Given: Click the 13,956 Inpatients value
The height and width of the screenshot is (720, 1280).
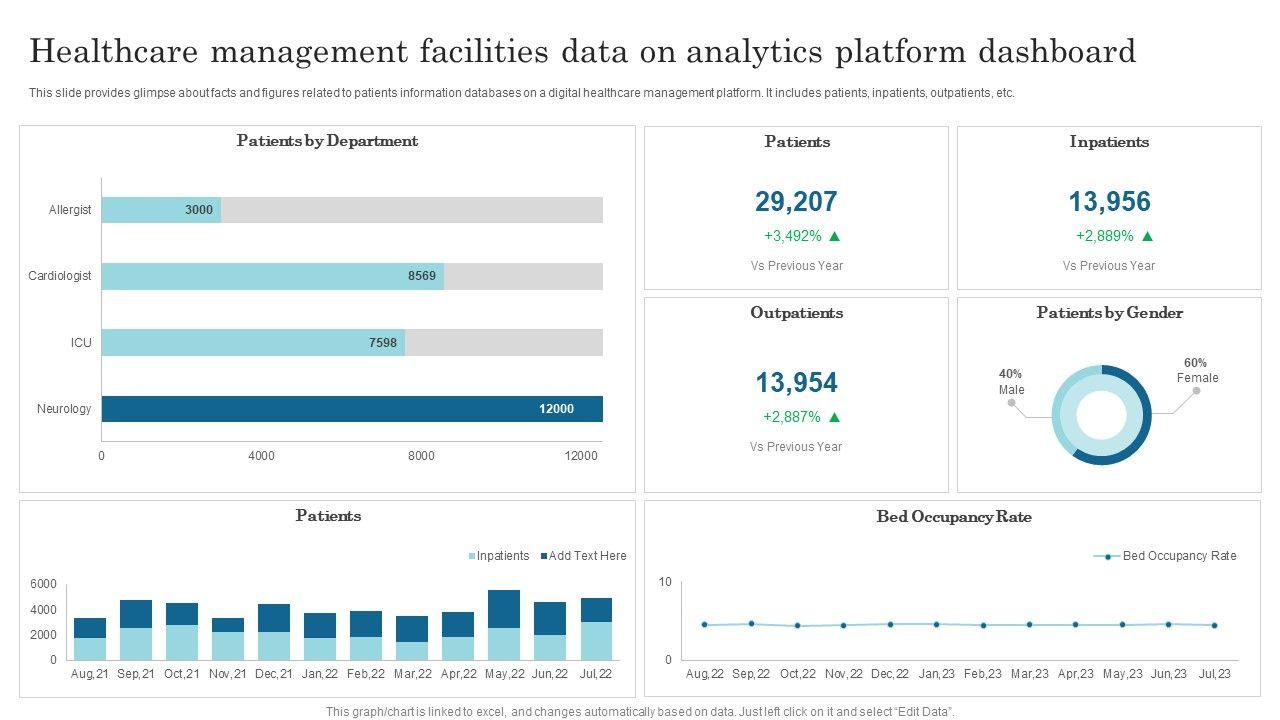Looking at the screenshot, I should [x=1109, y=202].
